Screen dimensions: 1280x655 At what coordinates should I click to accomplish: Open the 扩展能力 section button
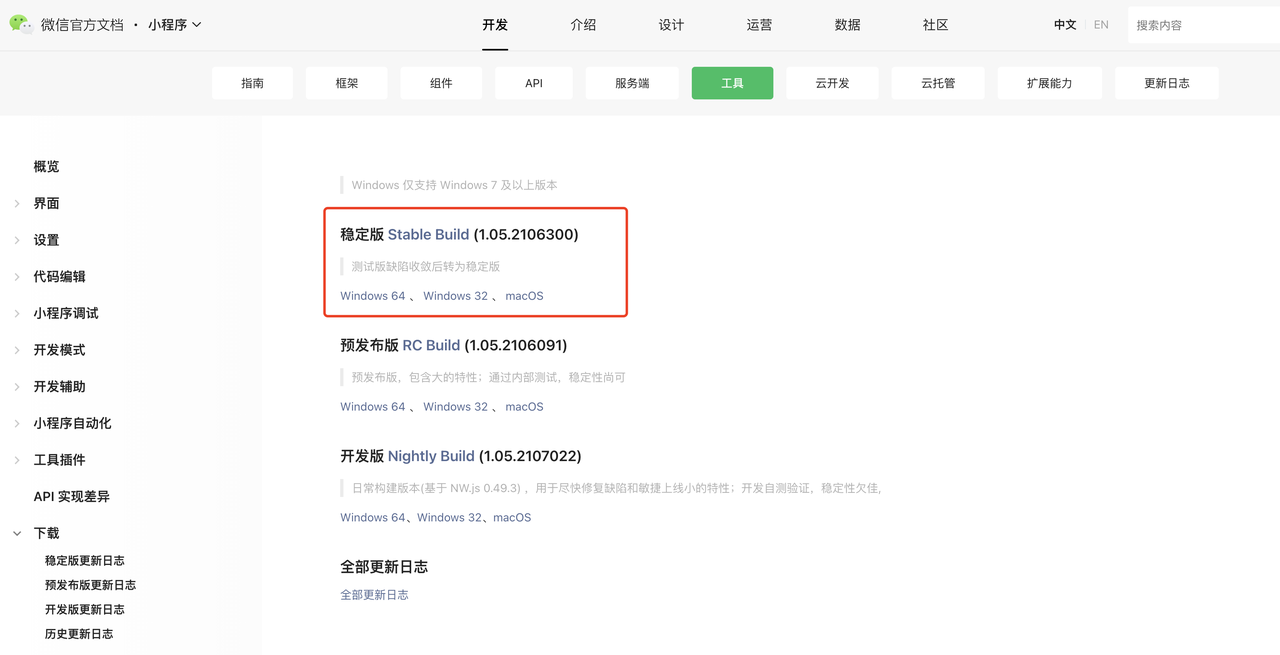pos(1050,83)
